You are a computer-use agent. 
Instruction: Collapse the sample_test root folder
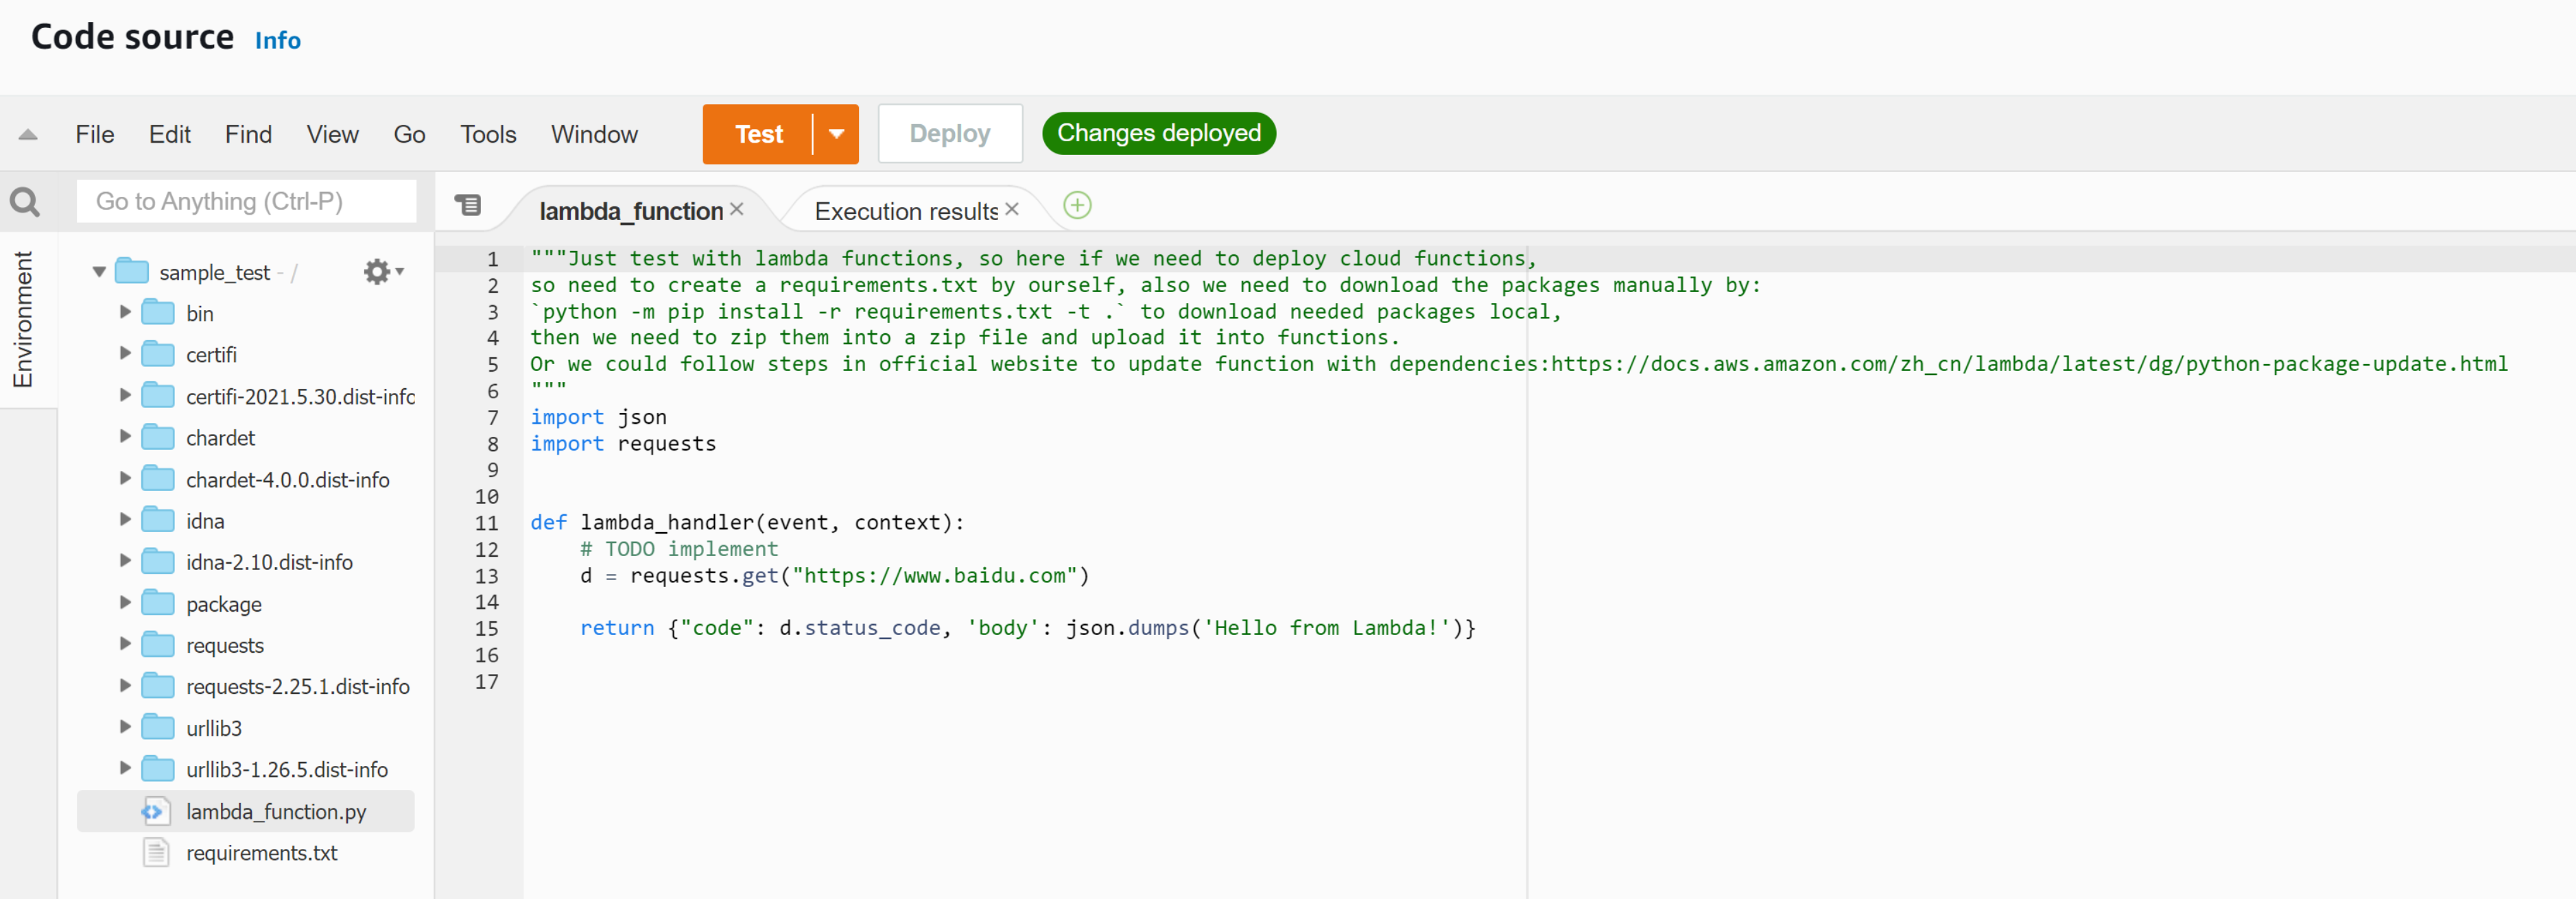[x=99, y=271]
